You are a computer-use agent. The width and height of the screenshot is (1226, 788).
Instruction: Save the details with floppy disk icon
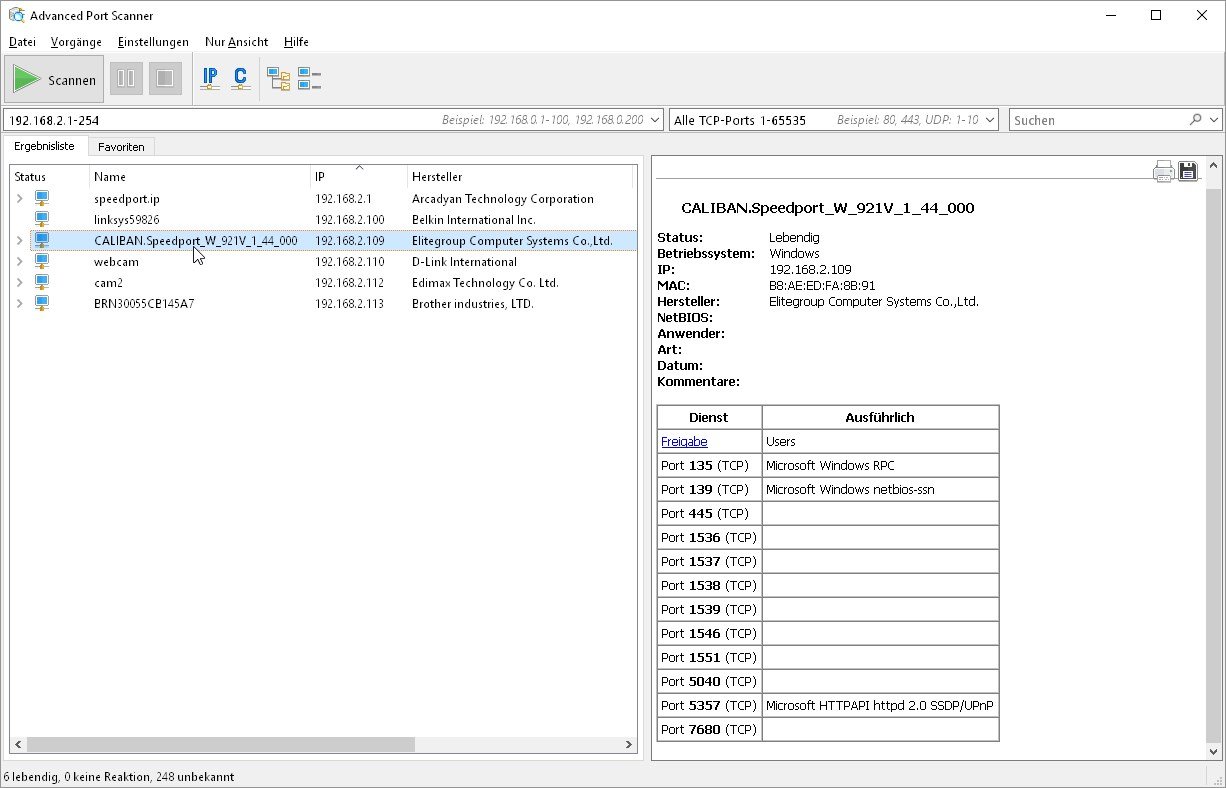[x=1188, y=171]
